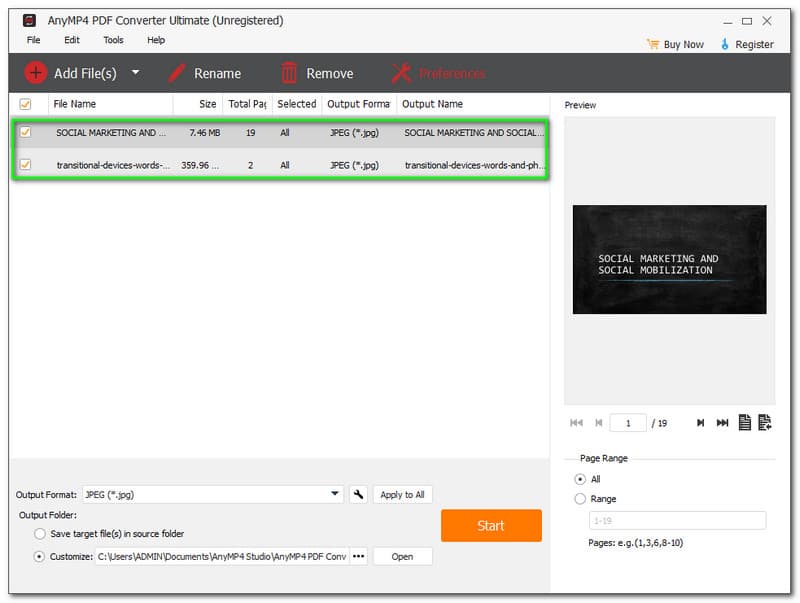Open the Output Format dropdown list
This screenshot has height=603, width=800.
click(336, 494)
